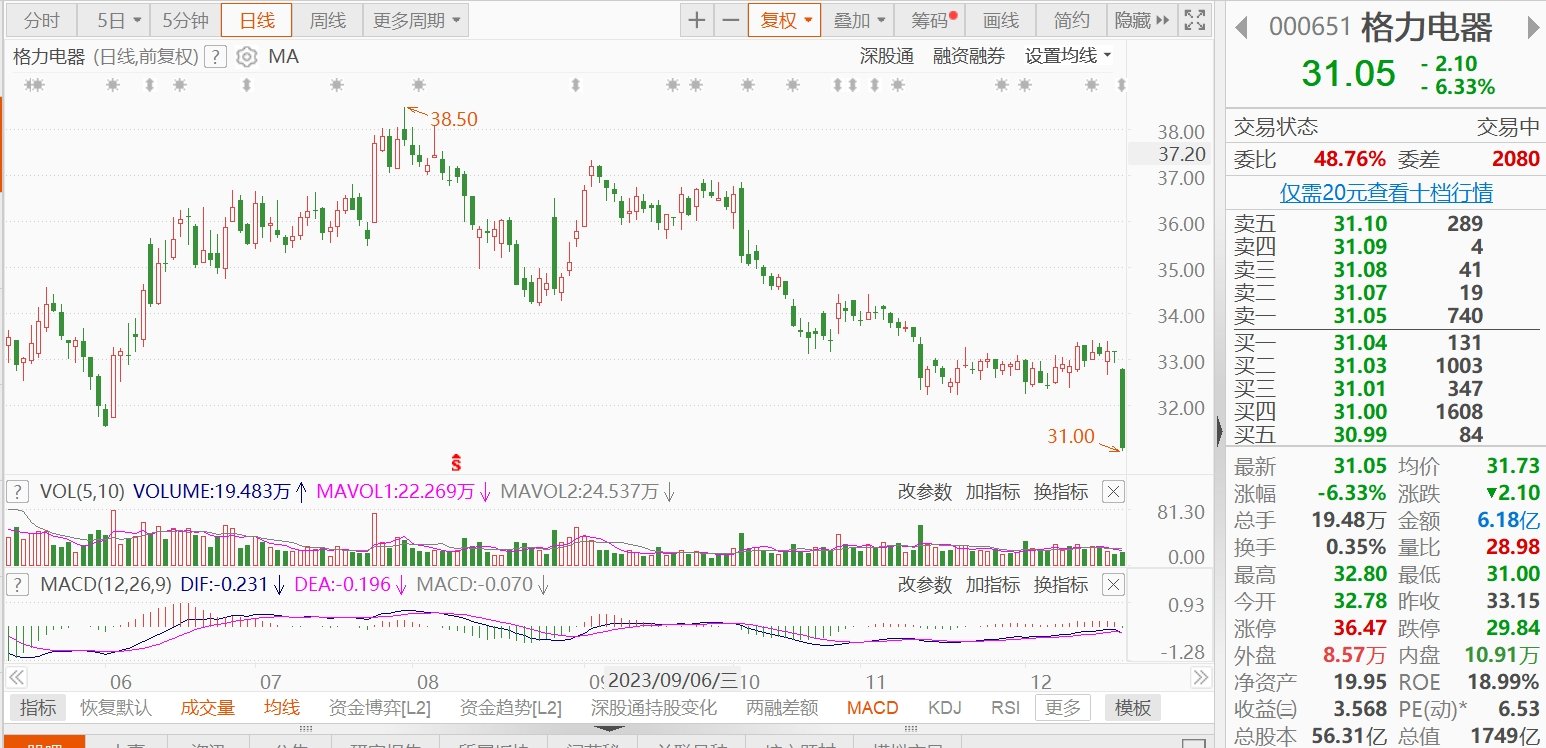This screenshot has width=1546, height=748.
Task: Select the 卖五 ask price 31.10
Action: (x=1359, y=224)
